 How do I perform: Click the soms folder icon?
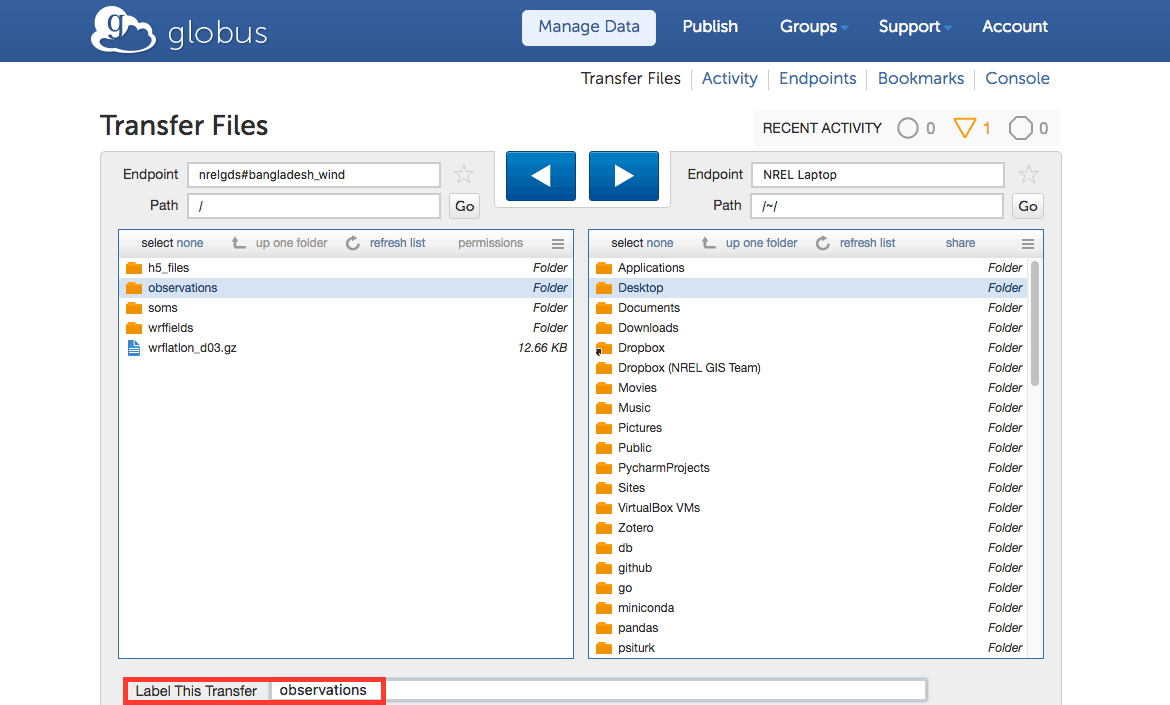(134, 308)
